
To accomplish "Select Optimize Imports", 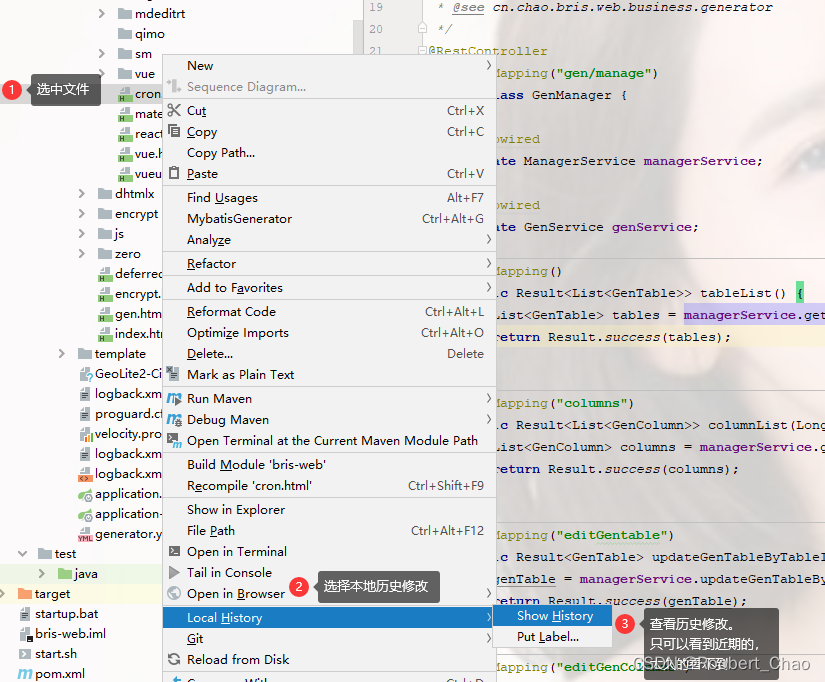I will tap(329, 333).
